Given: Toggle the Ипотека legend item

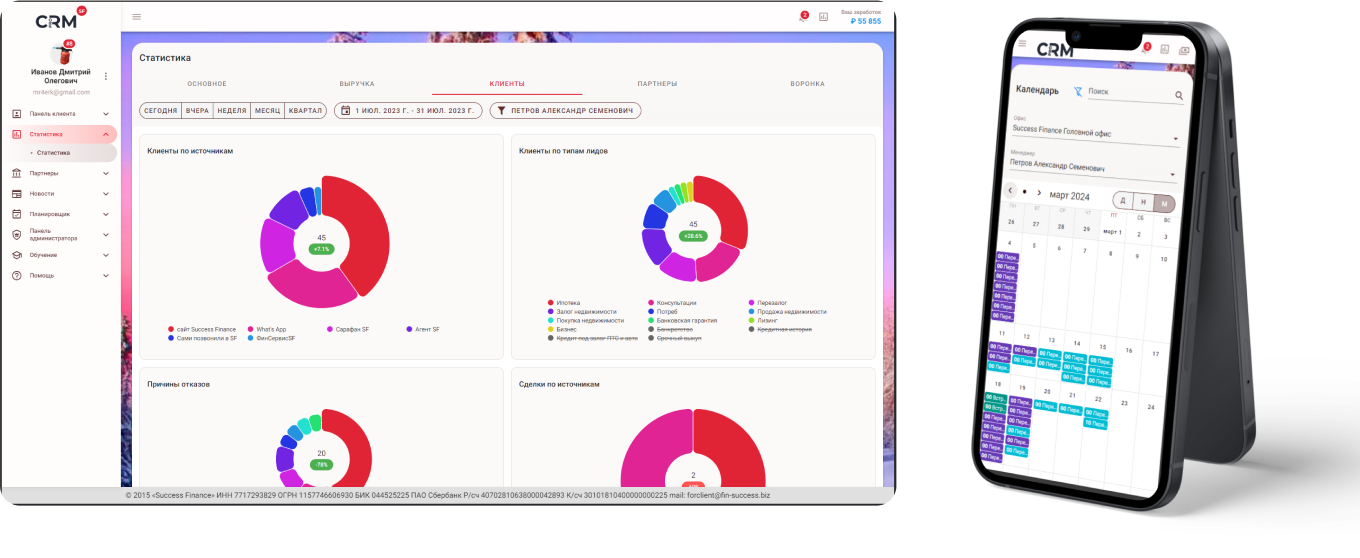Looking at the screenshot, I should (x=564, y=302).
